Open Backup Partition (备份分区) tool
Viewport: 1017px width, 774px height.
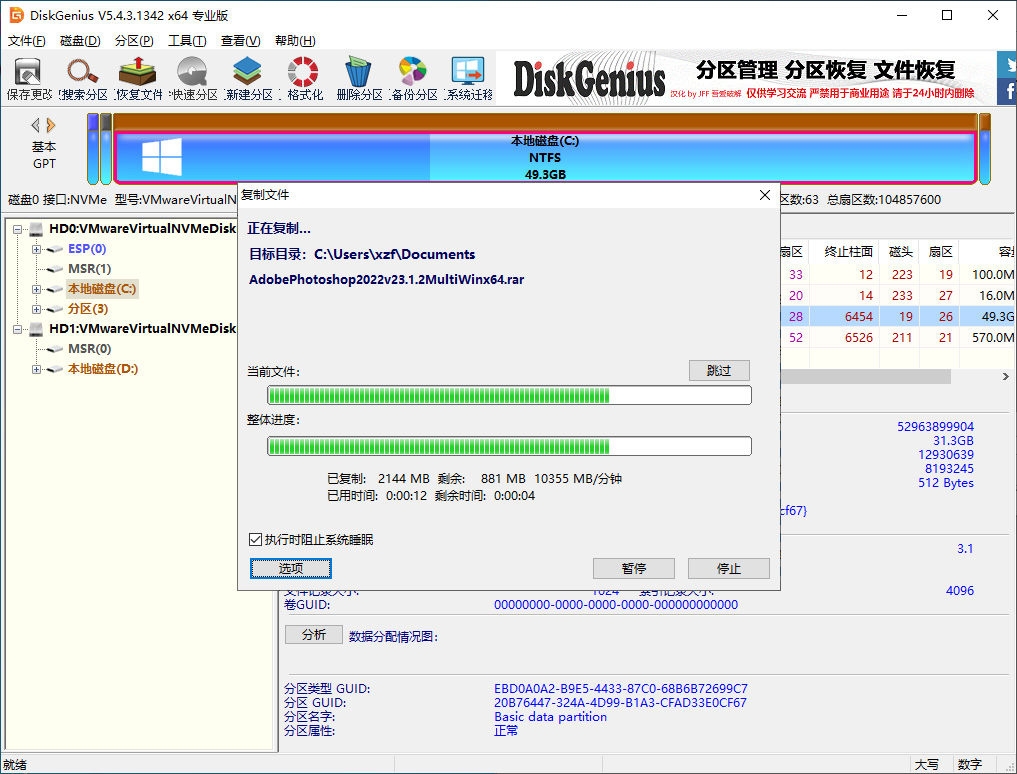(x=414, y=79)
